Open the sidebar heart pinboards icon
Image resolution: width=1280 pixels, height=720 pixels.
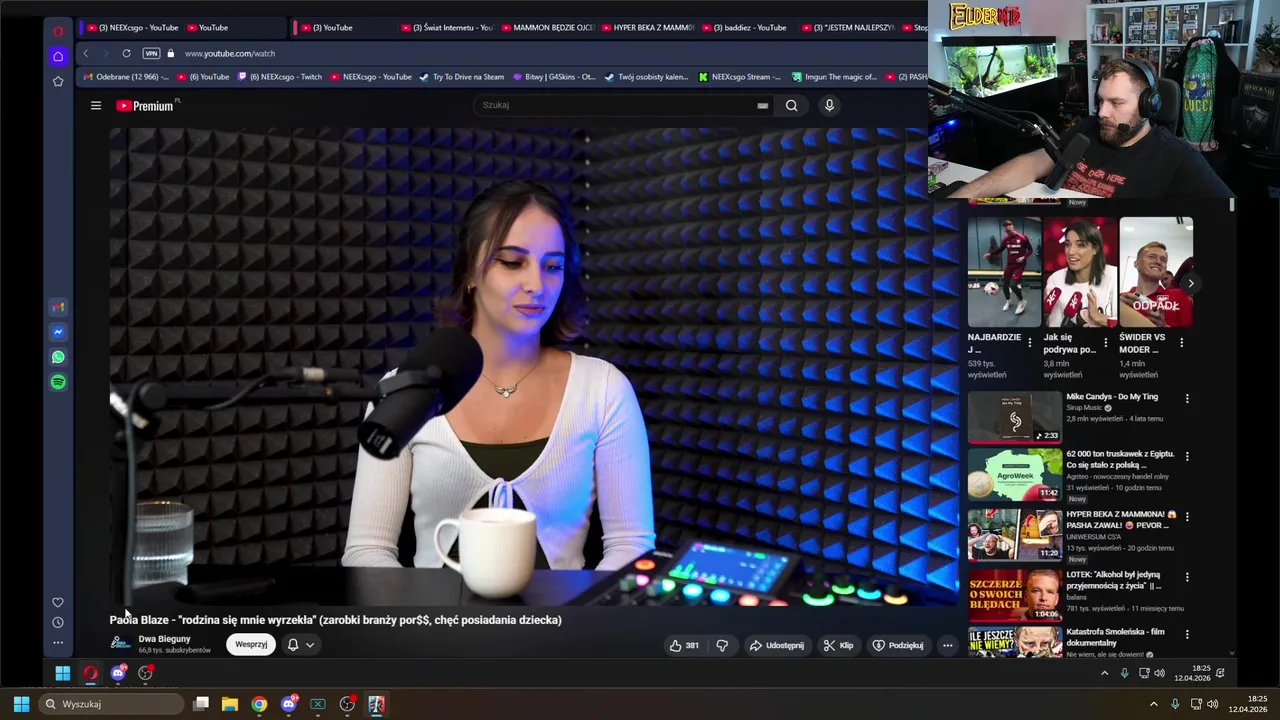58,602
